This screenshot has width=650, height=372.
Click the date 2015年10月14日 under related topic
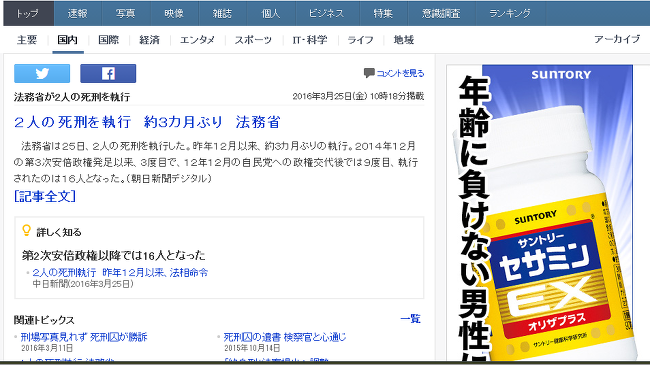[x=252, y=348]
